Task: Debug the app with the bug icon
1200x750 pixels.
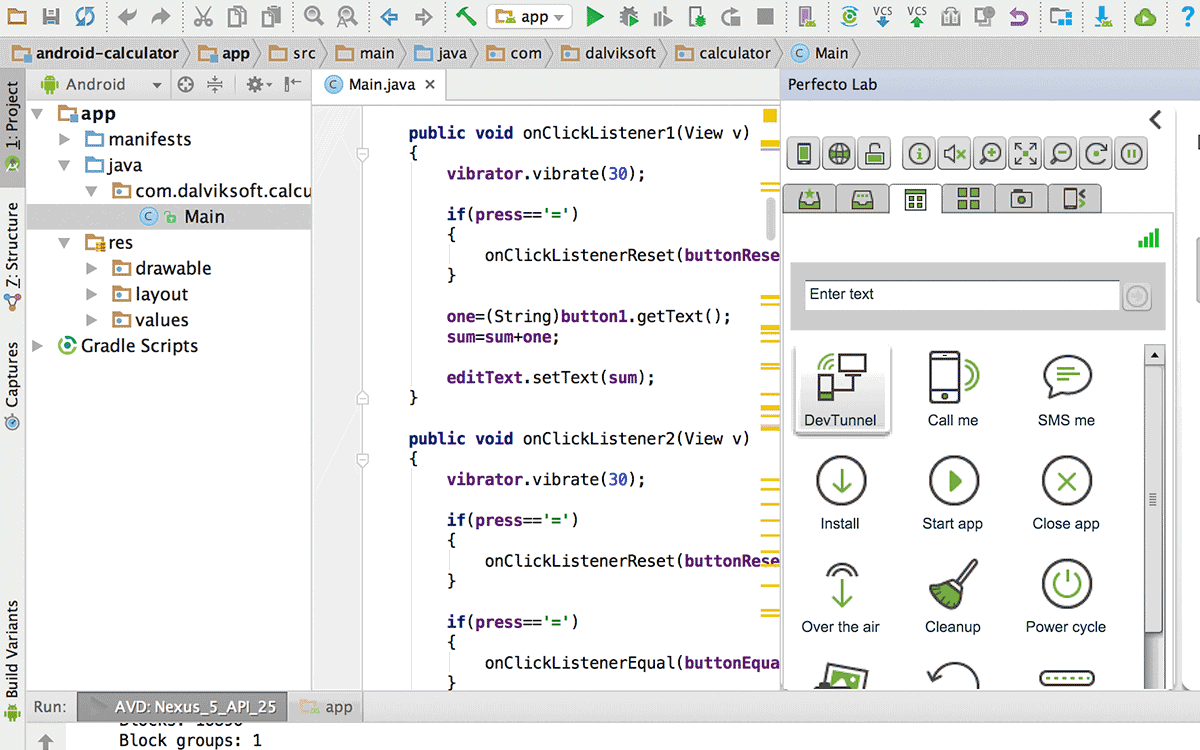Action: coord(628,16)
